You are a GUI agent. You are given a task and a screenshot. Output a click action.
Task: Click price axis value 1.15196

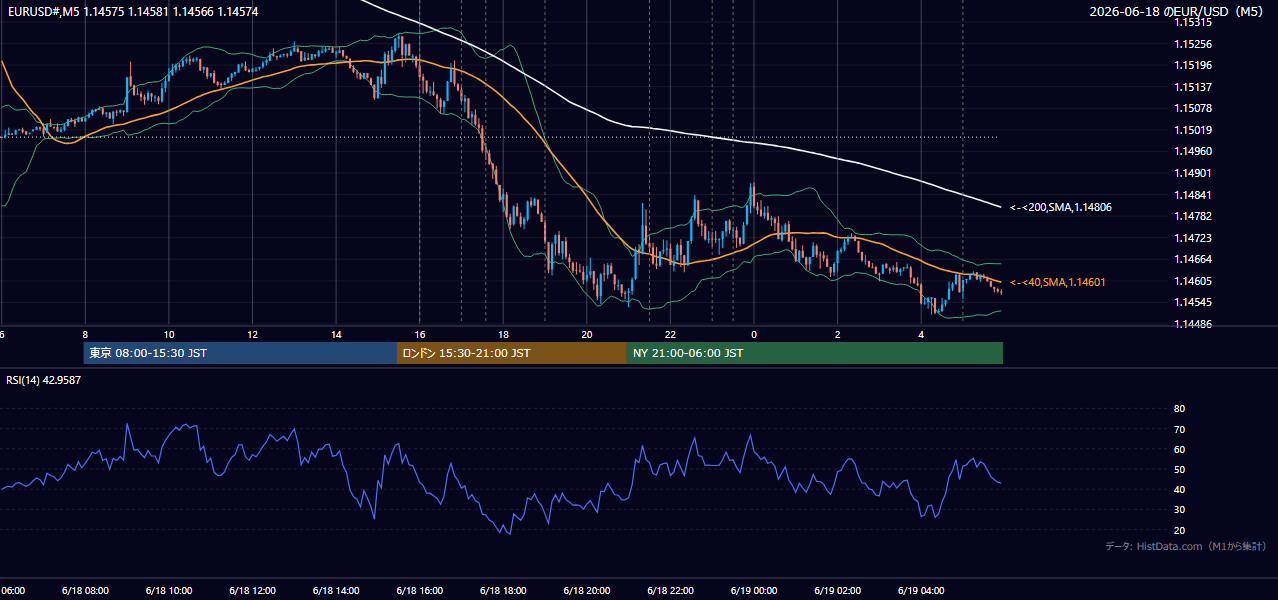click(x=1193, y=65)
